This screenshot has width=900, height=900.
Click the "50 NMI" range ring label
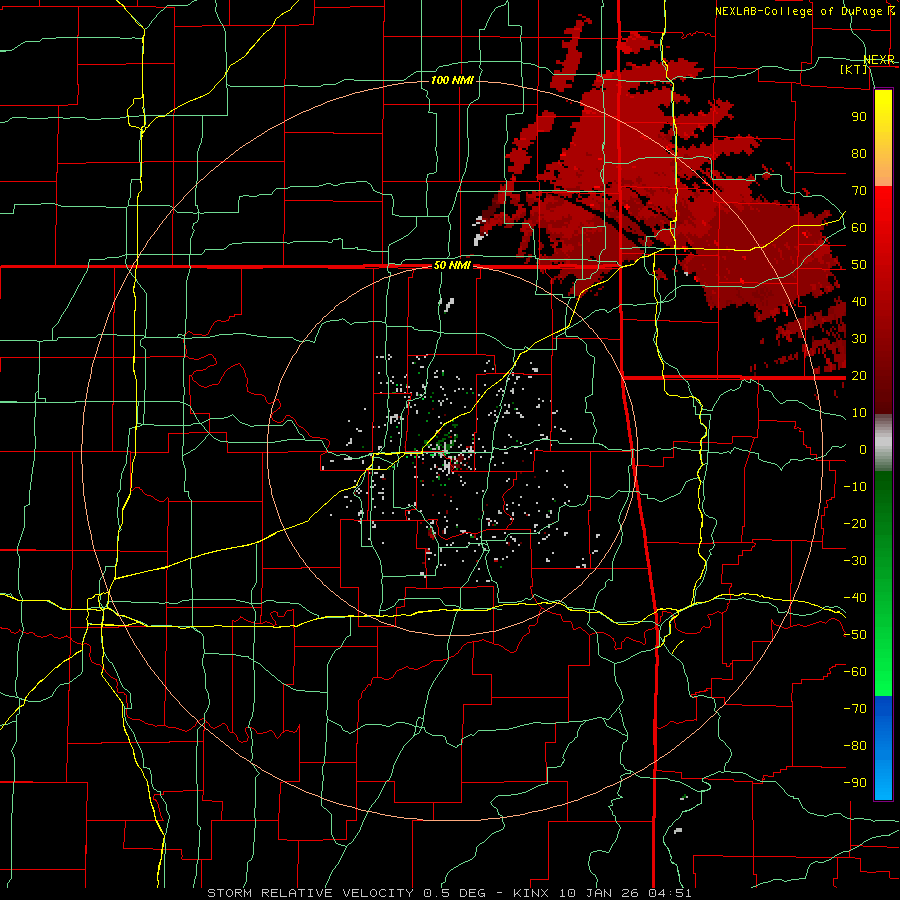pos(452,265)
